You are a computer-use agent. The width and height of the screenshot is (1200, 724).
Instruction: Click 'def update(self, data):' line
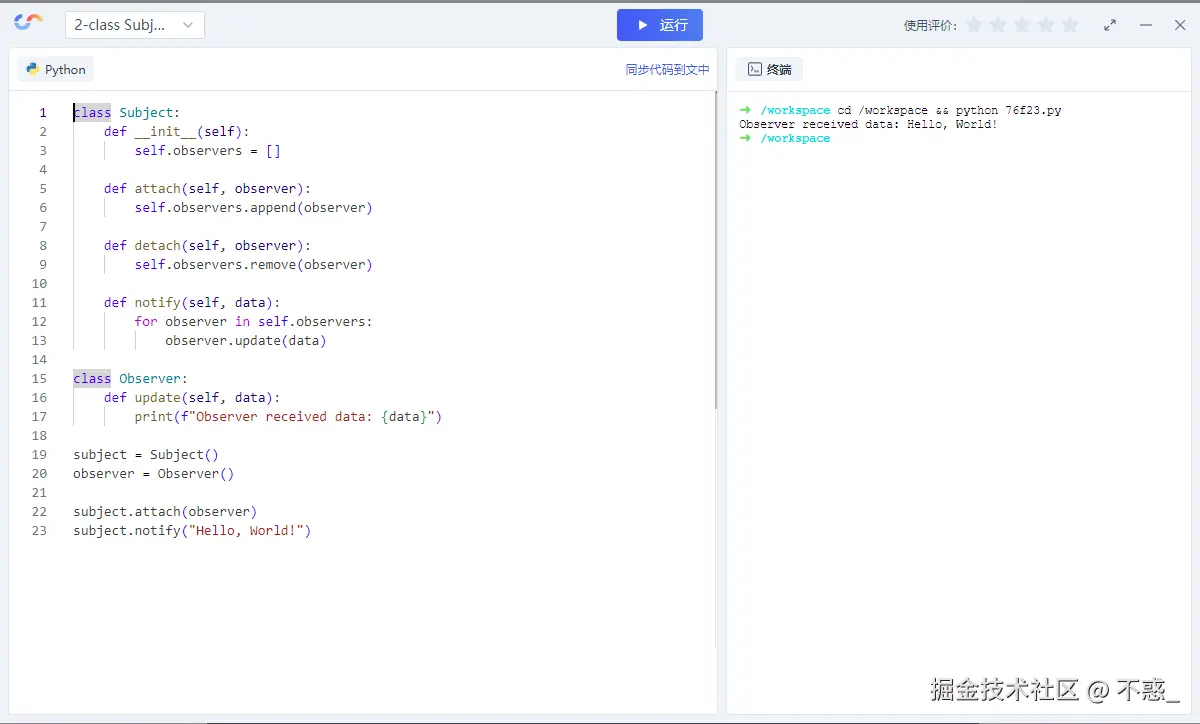192,398
